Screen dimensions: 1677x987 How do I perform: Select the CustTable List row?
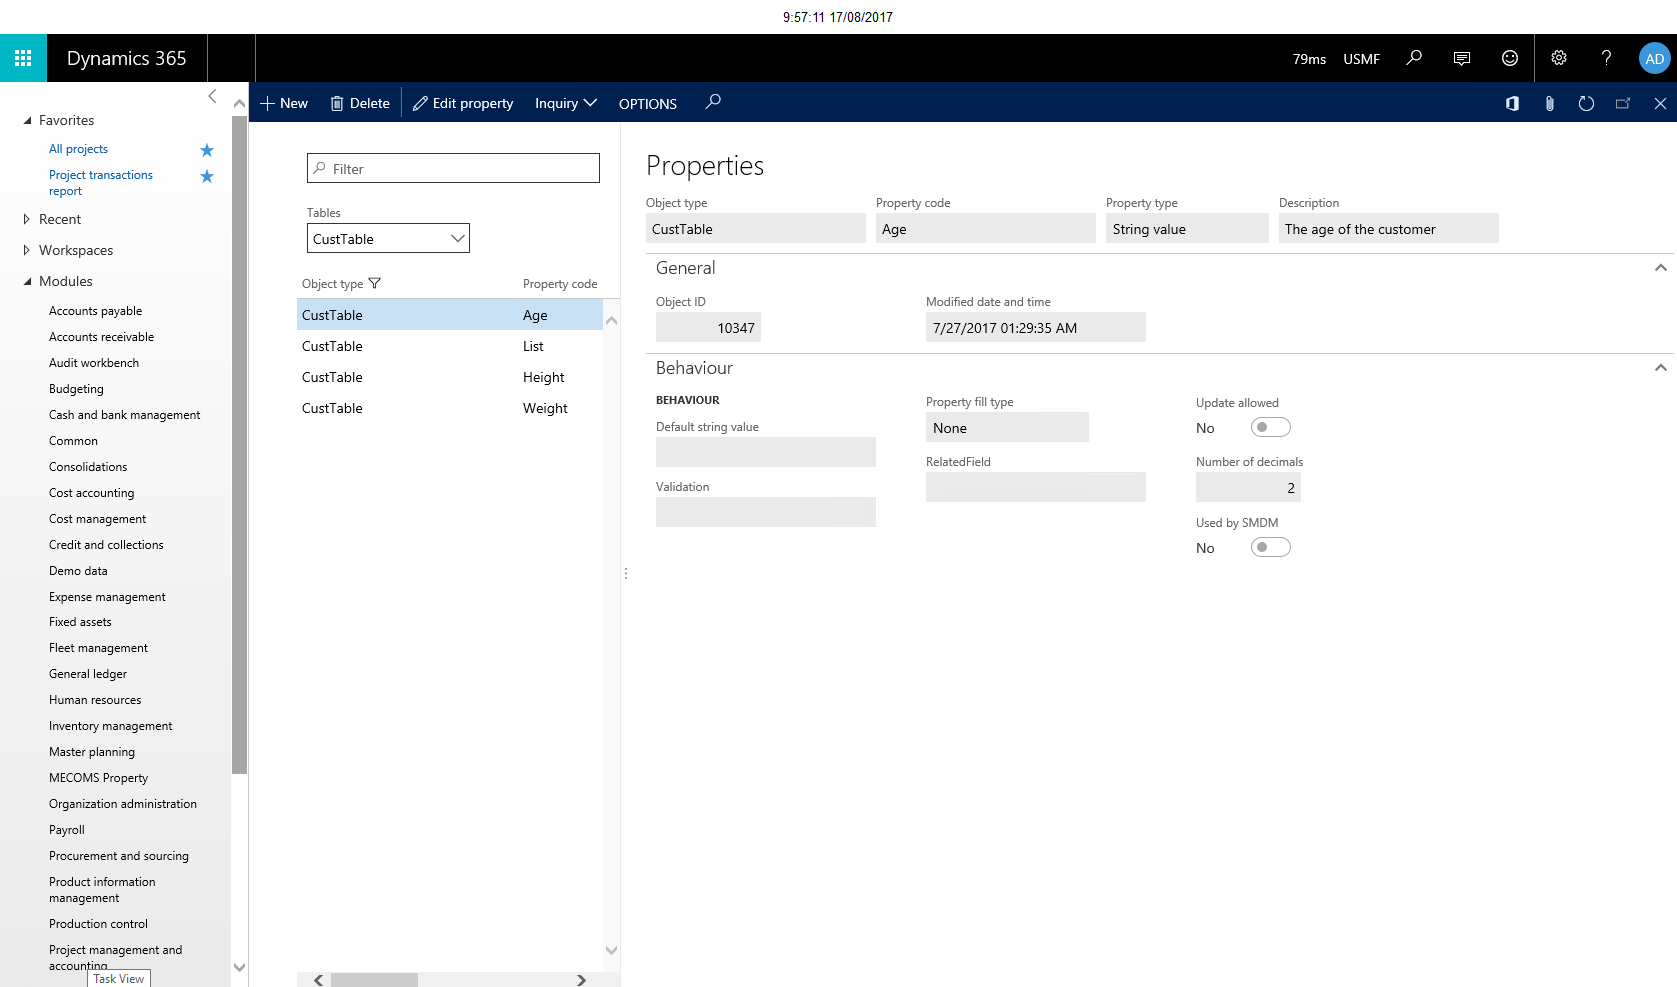(450, 346)
